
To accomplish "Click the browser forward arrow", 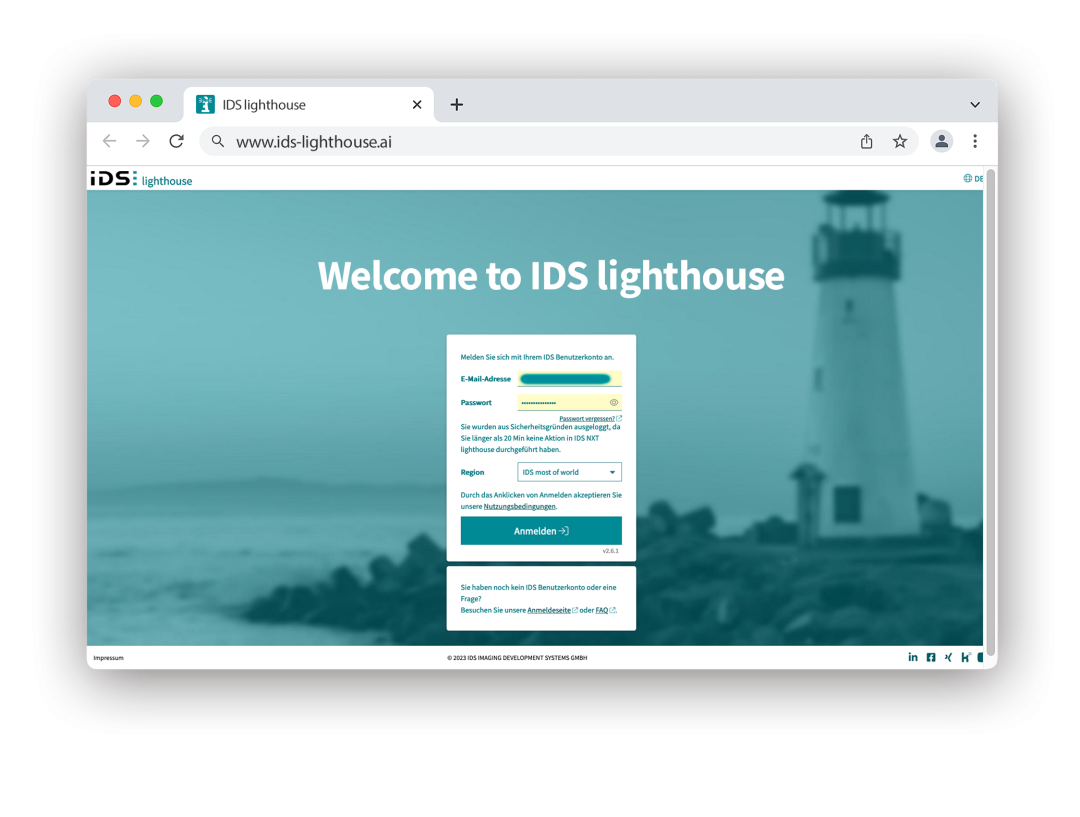I will (x=143, y=141).
